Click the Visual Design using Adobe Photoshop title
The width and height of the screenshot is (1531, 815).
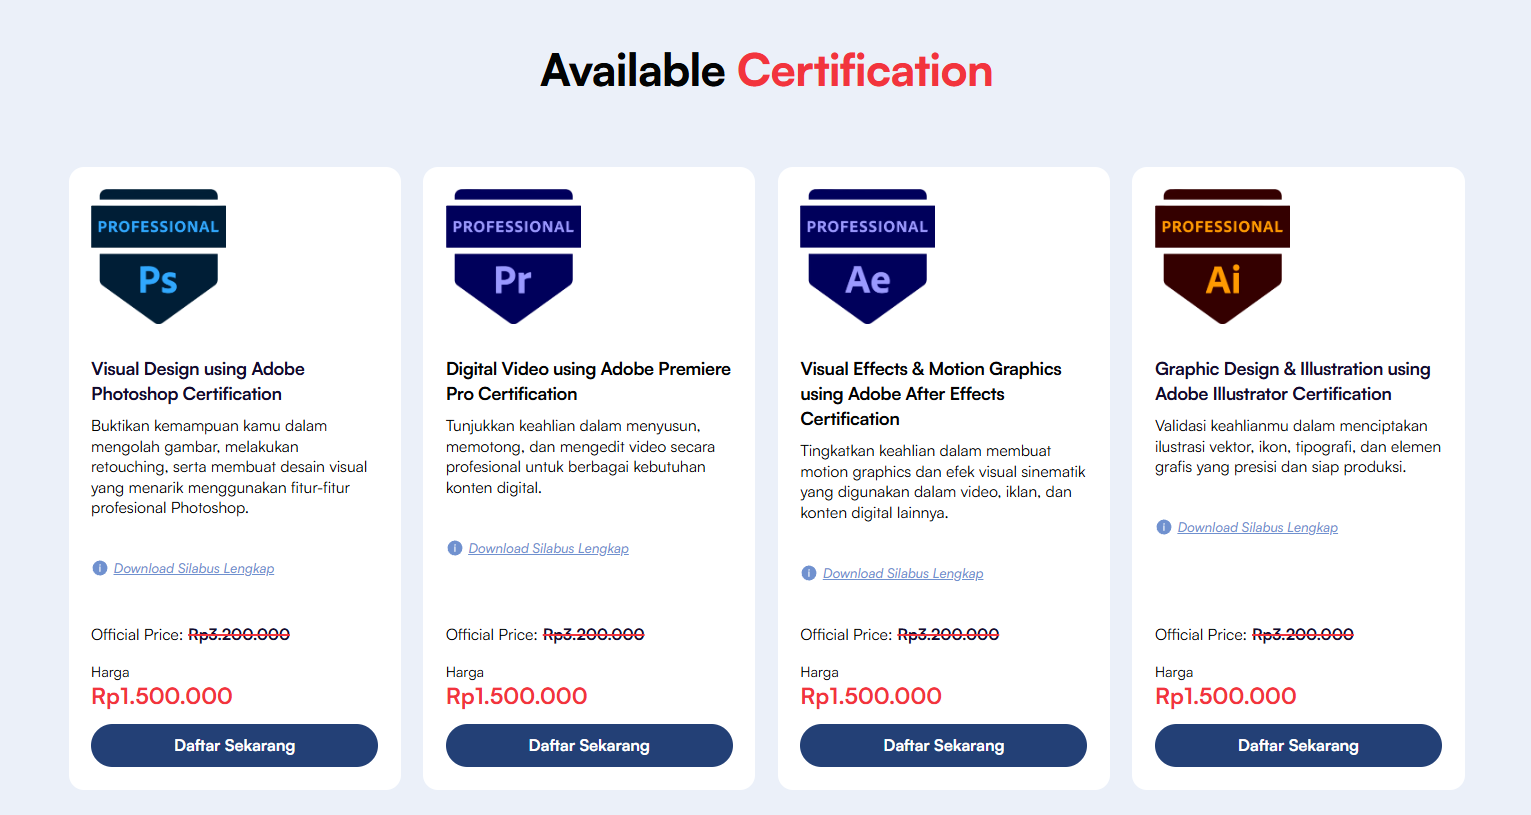coord(198,381)
